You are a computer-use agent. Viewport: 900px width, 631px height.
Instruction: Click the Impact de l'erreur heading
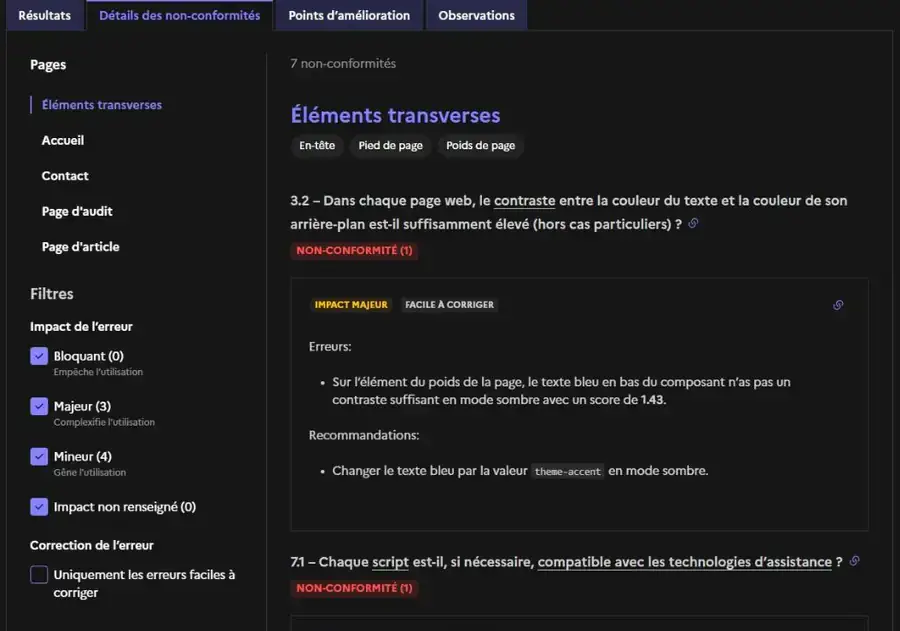(82, 327)
